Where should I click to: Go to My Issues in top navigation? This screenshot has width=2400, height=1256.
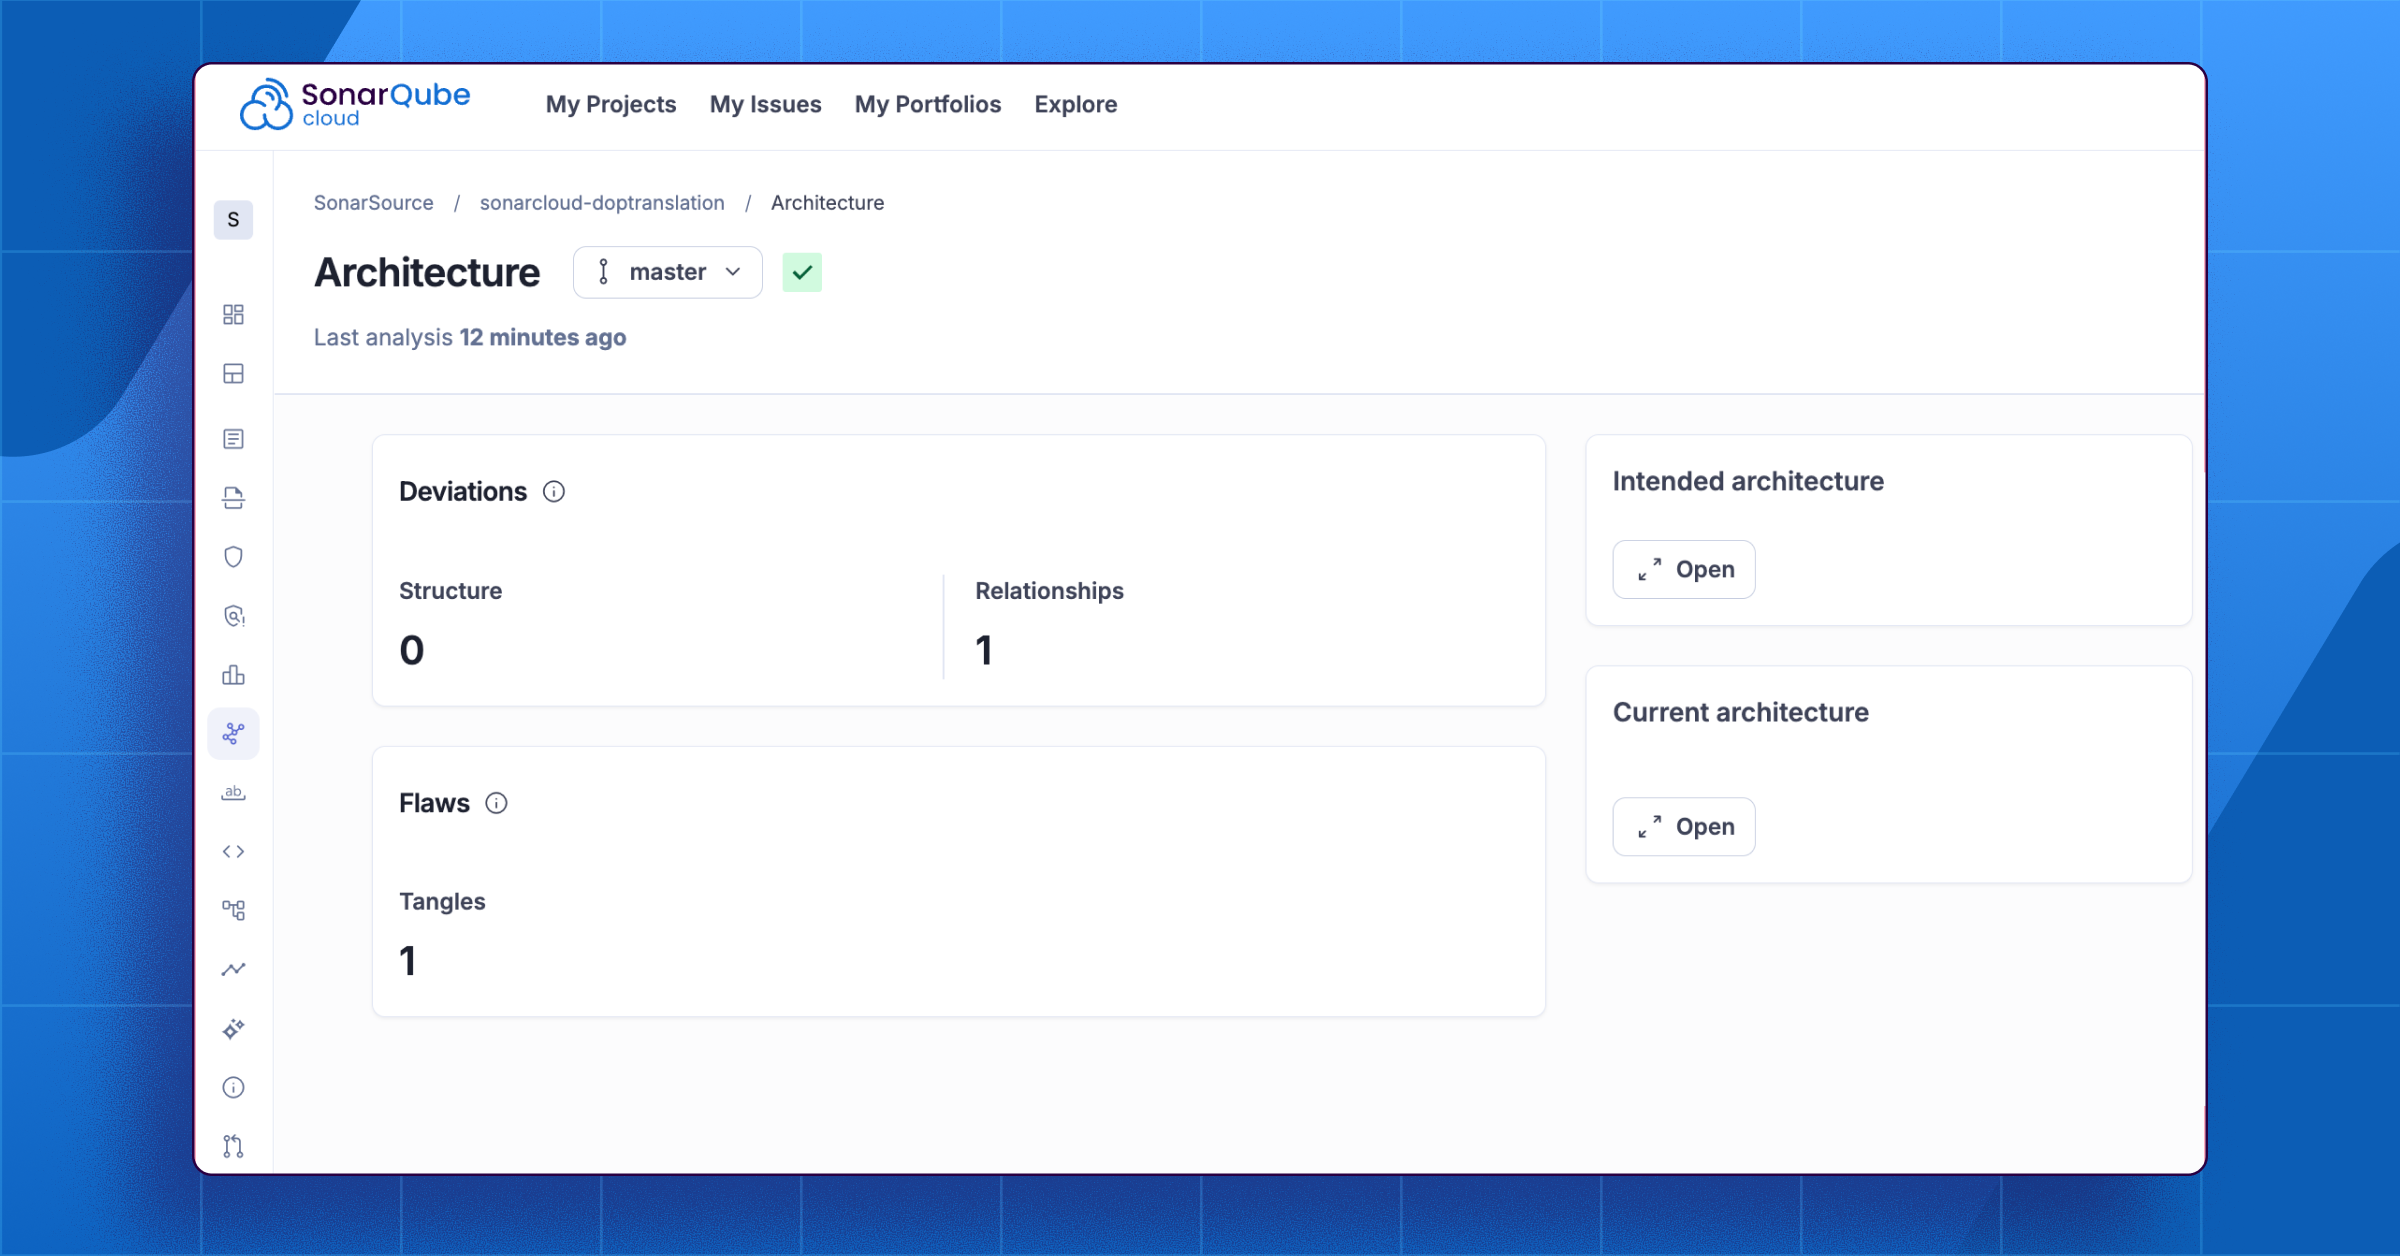pos(765,104)
